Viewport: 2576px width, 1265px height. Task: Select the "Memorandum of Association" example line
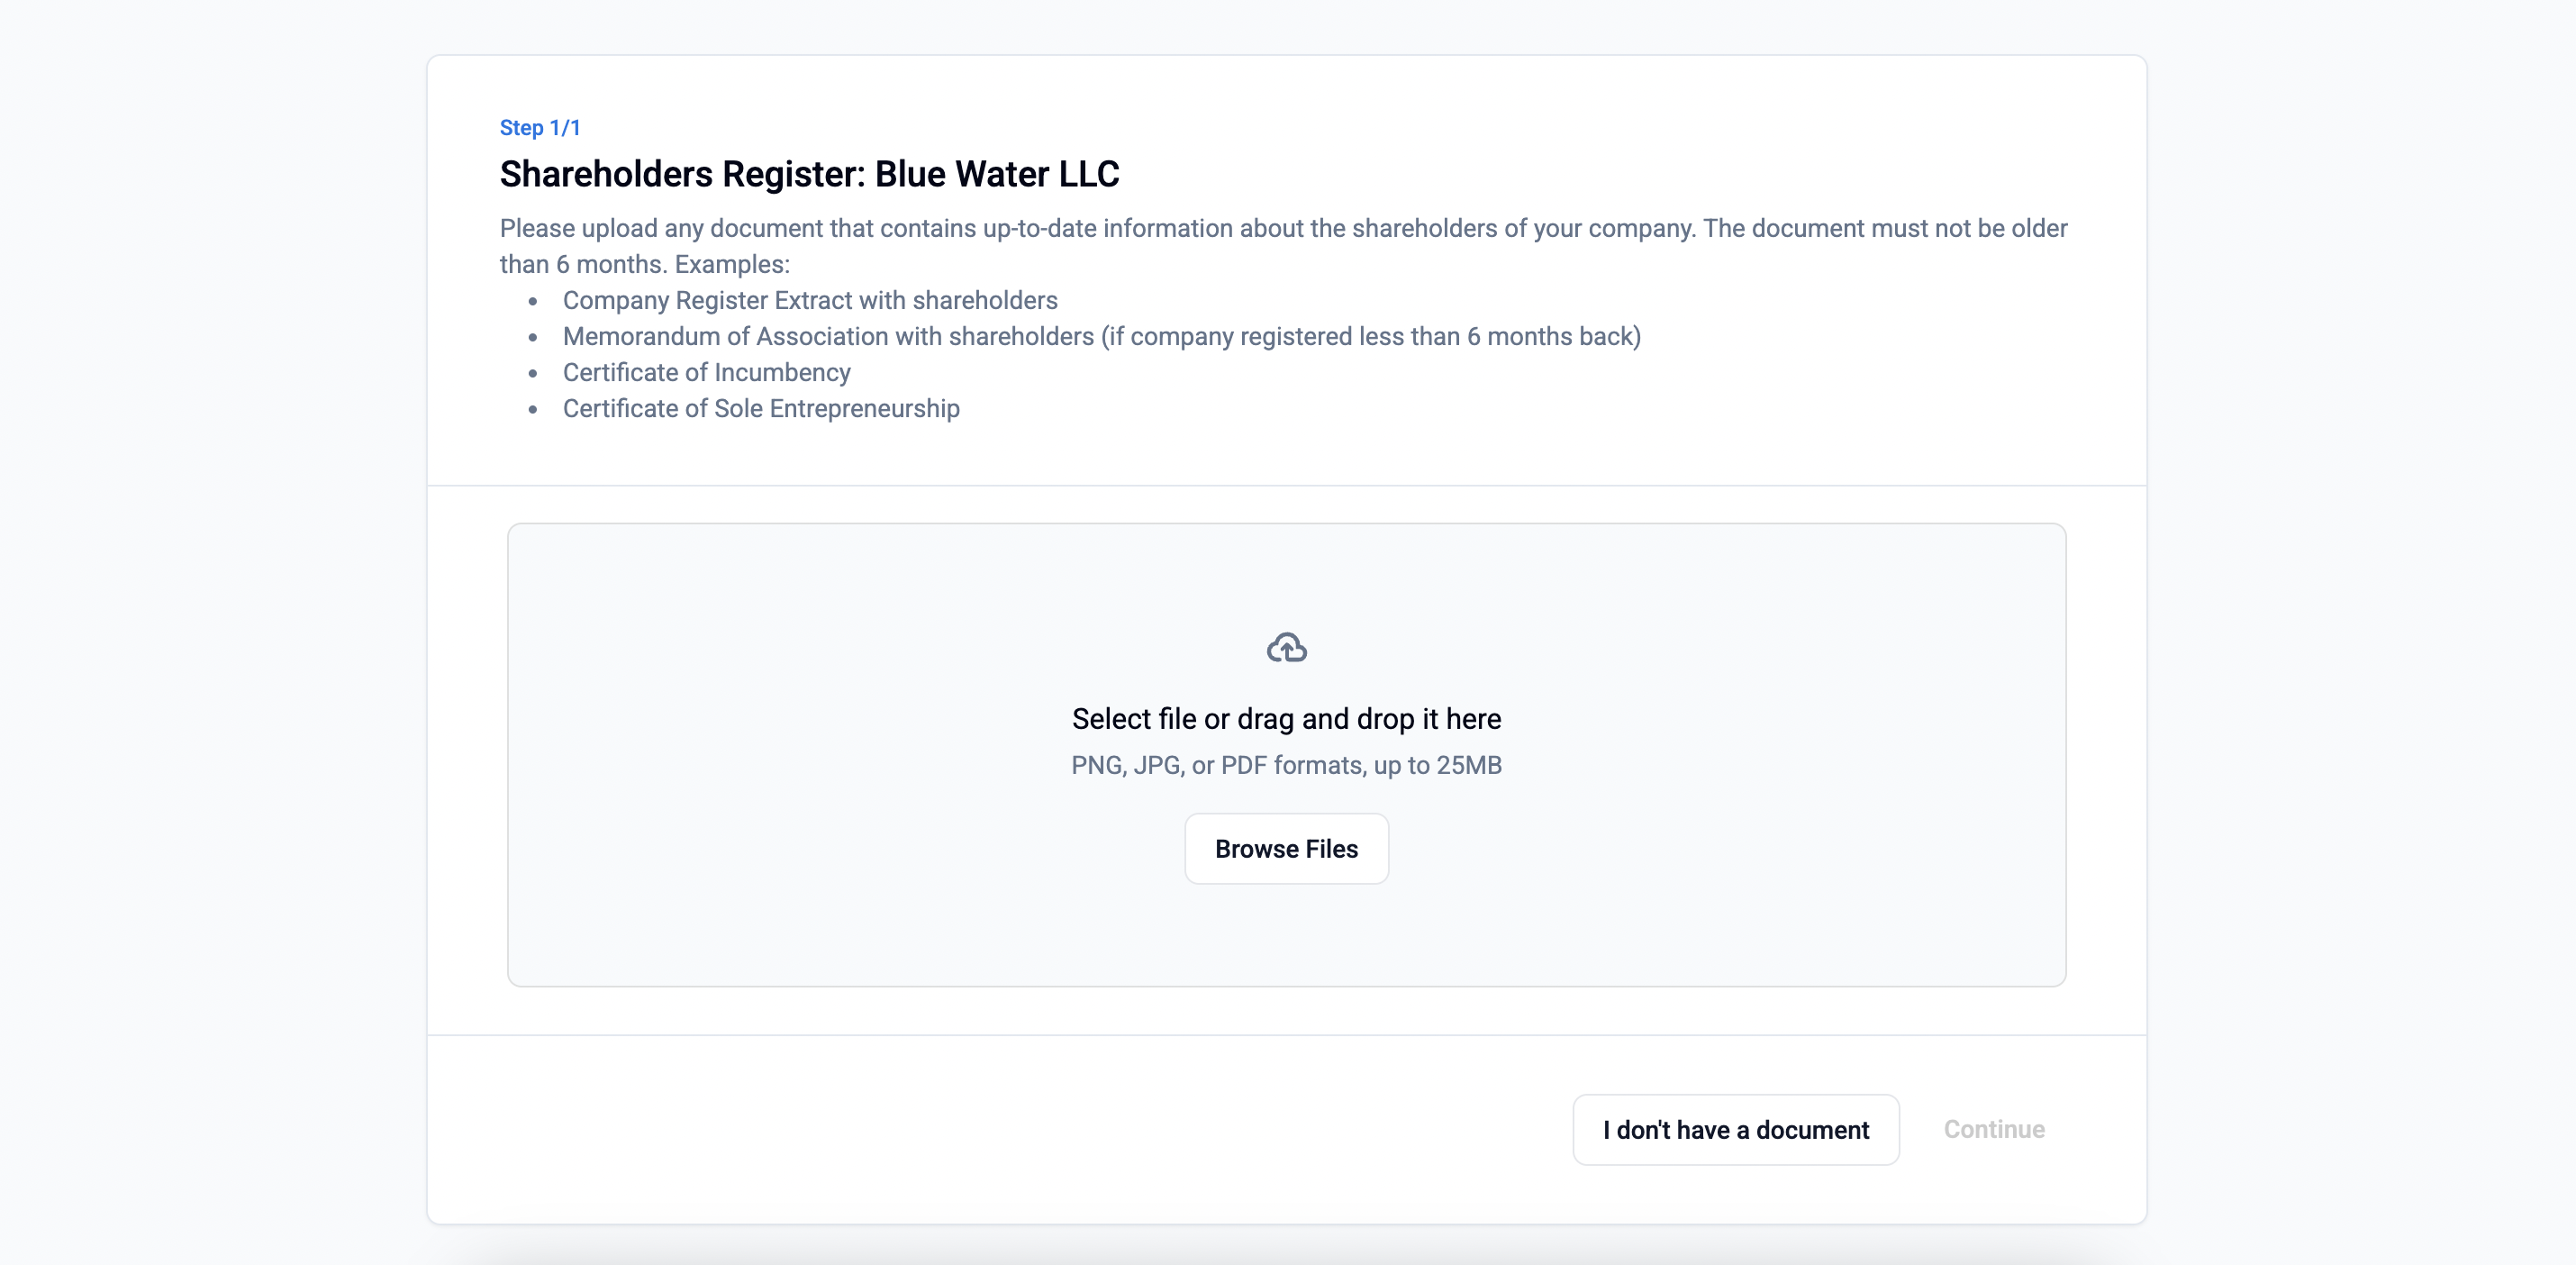(x=1101, y=336)
